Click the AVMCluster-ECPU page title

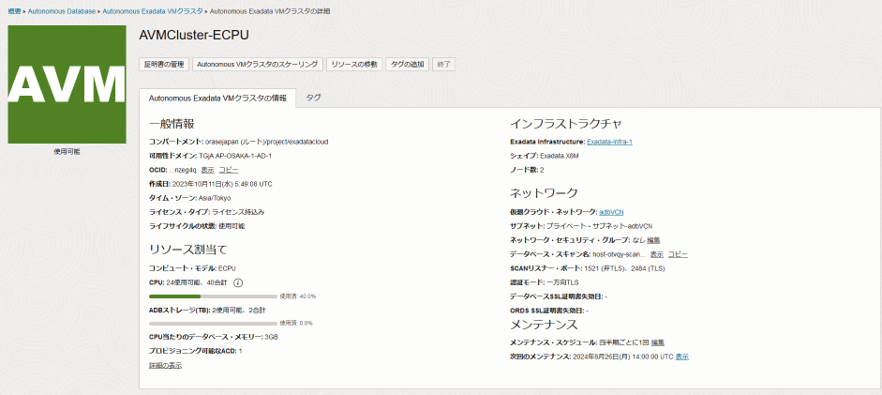tap(194, 35)
